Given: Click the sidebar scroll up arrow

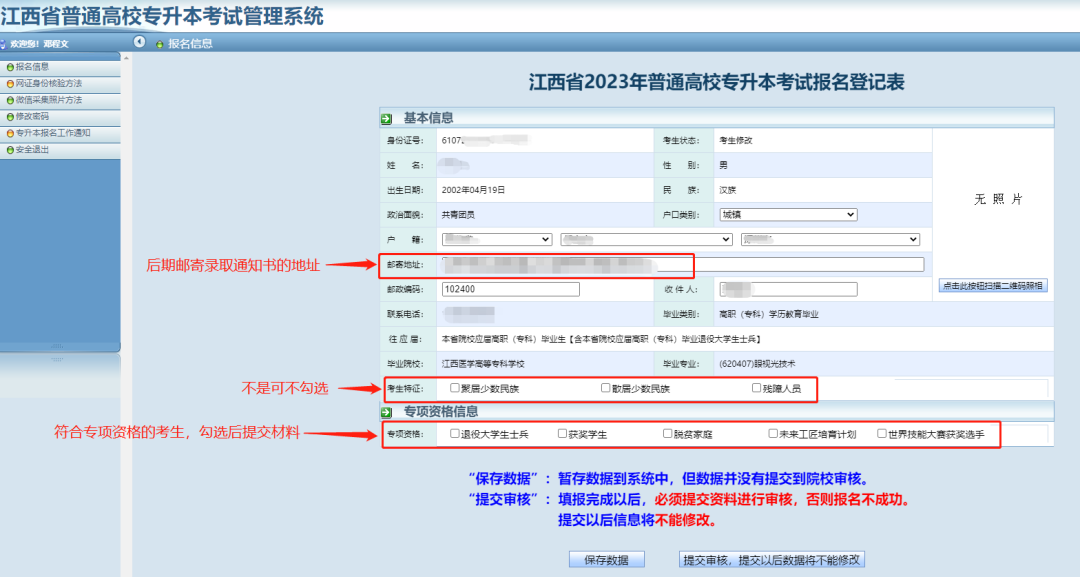Looking at the screenshot, I should click(126, 58).
